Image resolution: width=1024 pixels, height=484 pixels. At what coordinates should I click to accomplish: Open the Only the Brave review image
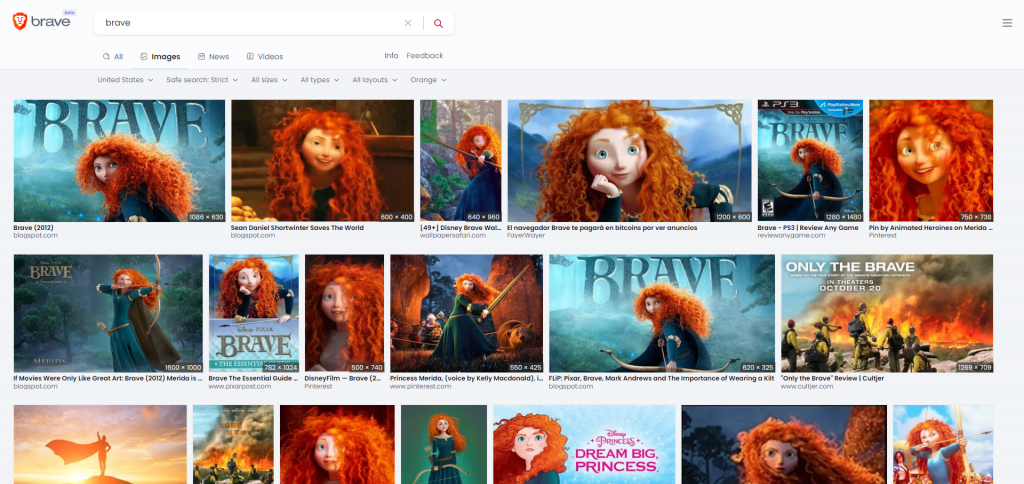click(x=886, y=313)
